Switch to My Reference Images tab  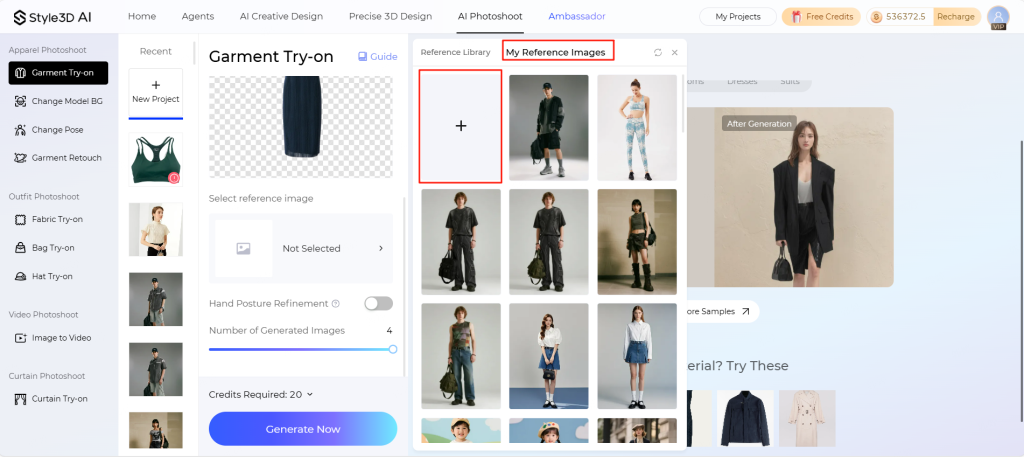(556, 52)
